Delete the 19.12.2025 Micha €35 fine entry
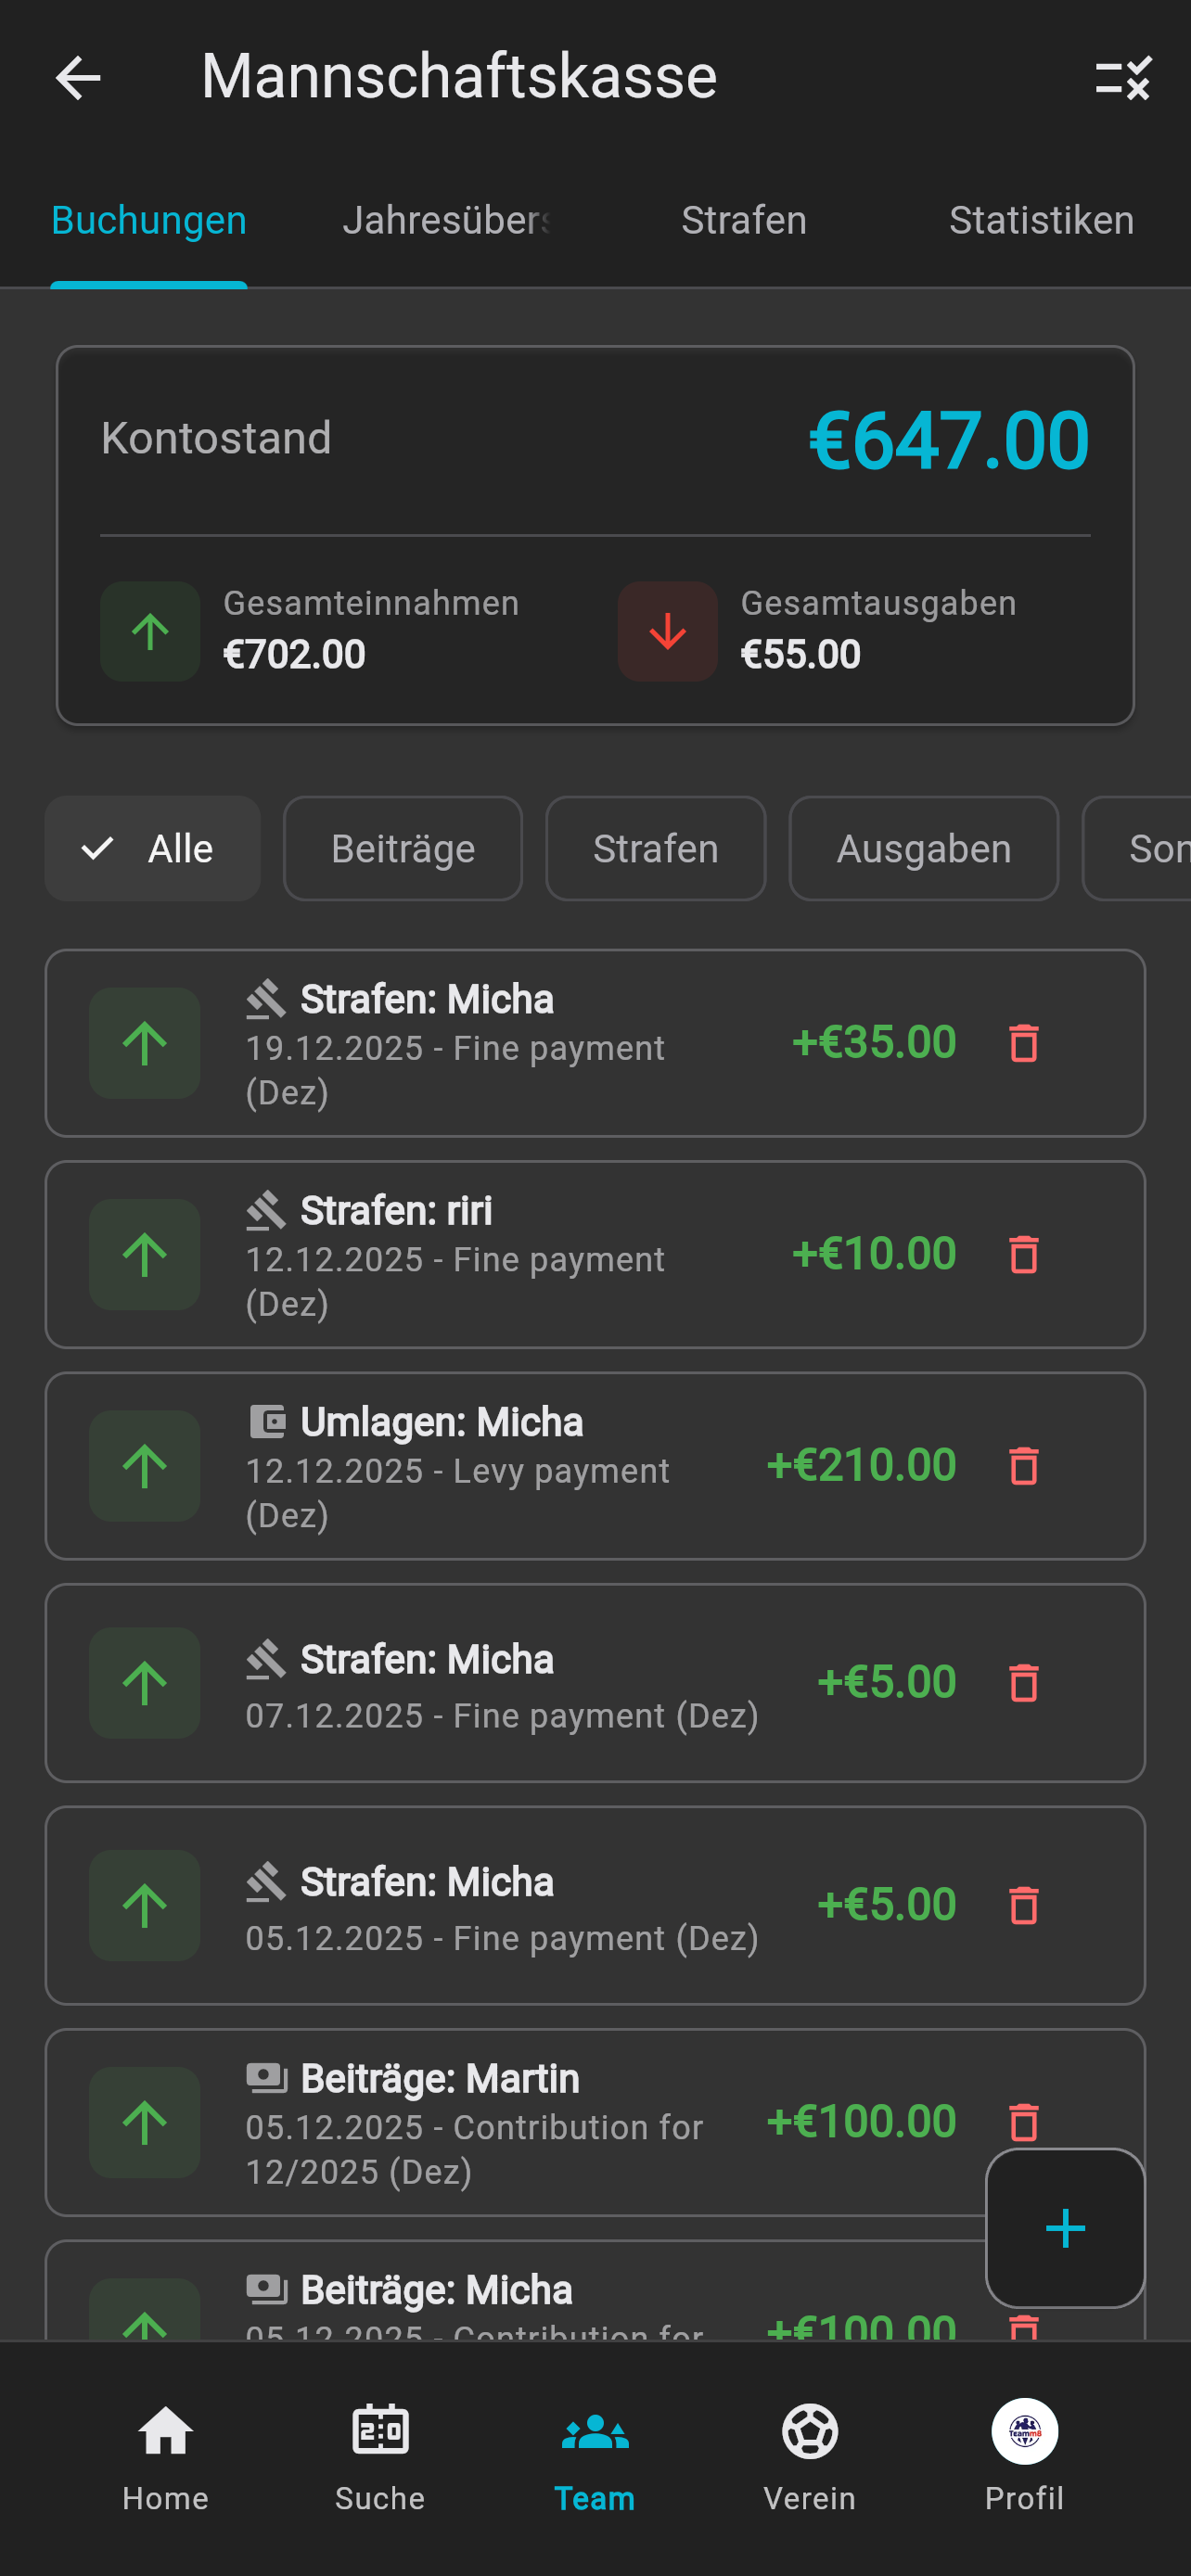The image size is (1191, 2576). [x=1023, y=1043]
